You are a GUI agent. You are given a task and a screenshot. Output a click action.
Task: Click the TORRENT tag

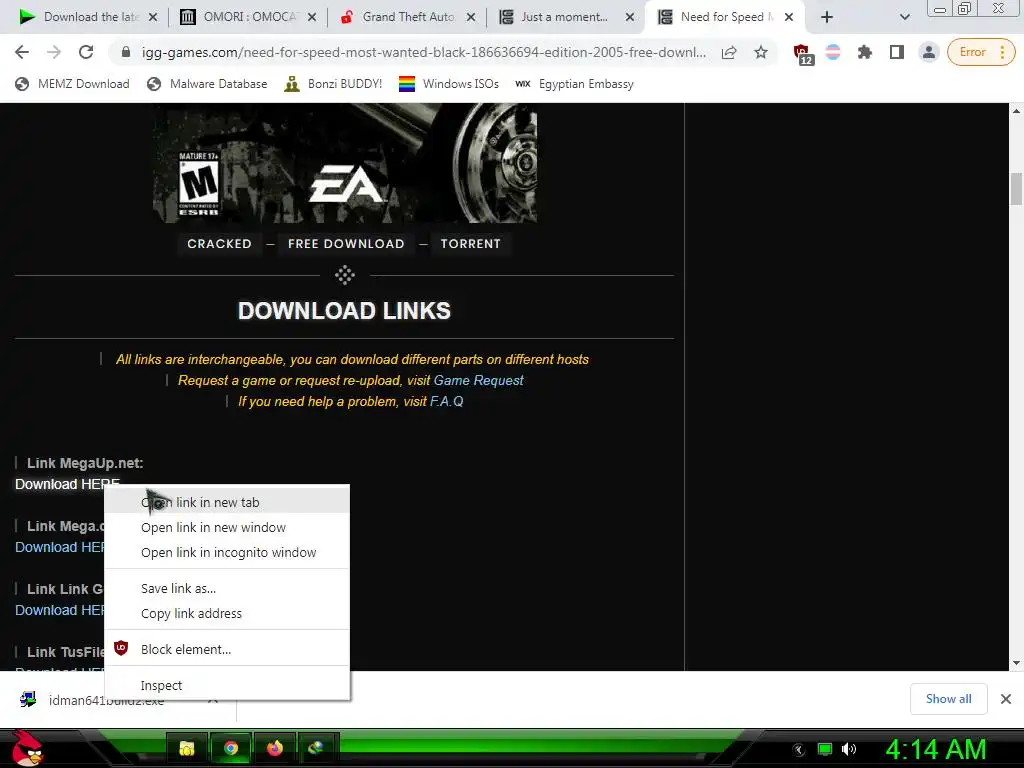coord(470,244)
